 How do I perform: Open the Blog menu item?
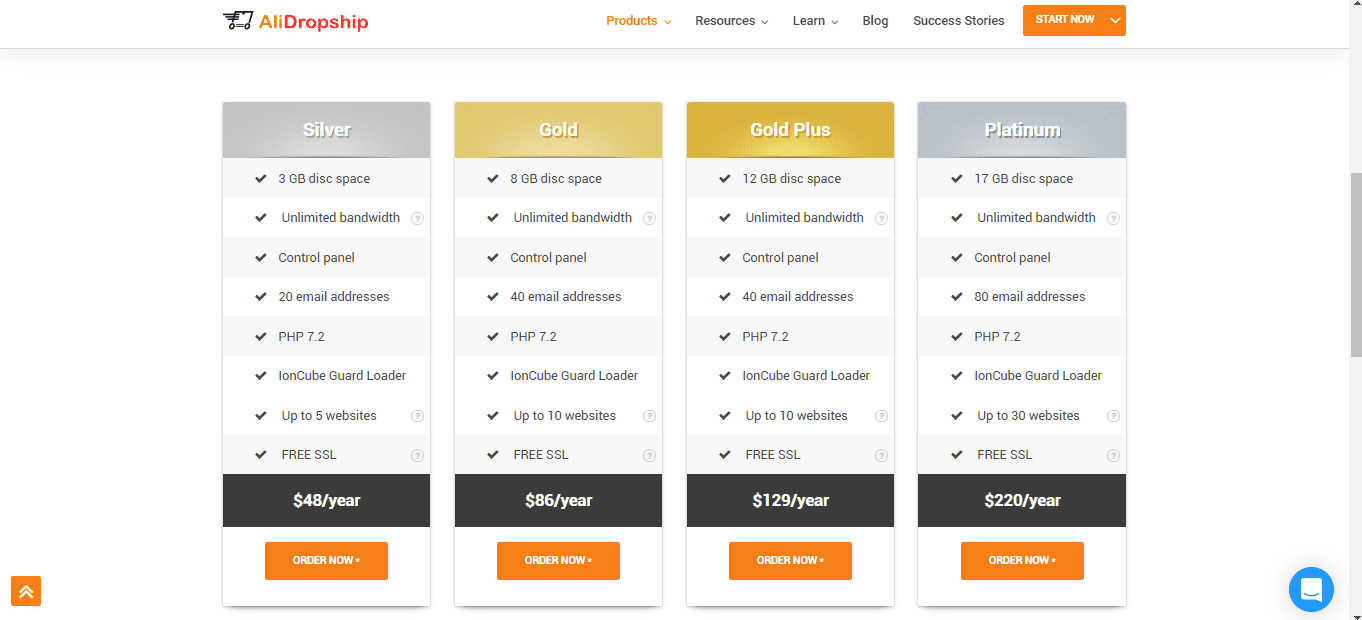[875, 21]
